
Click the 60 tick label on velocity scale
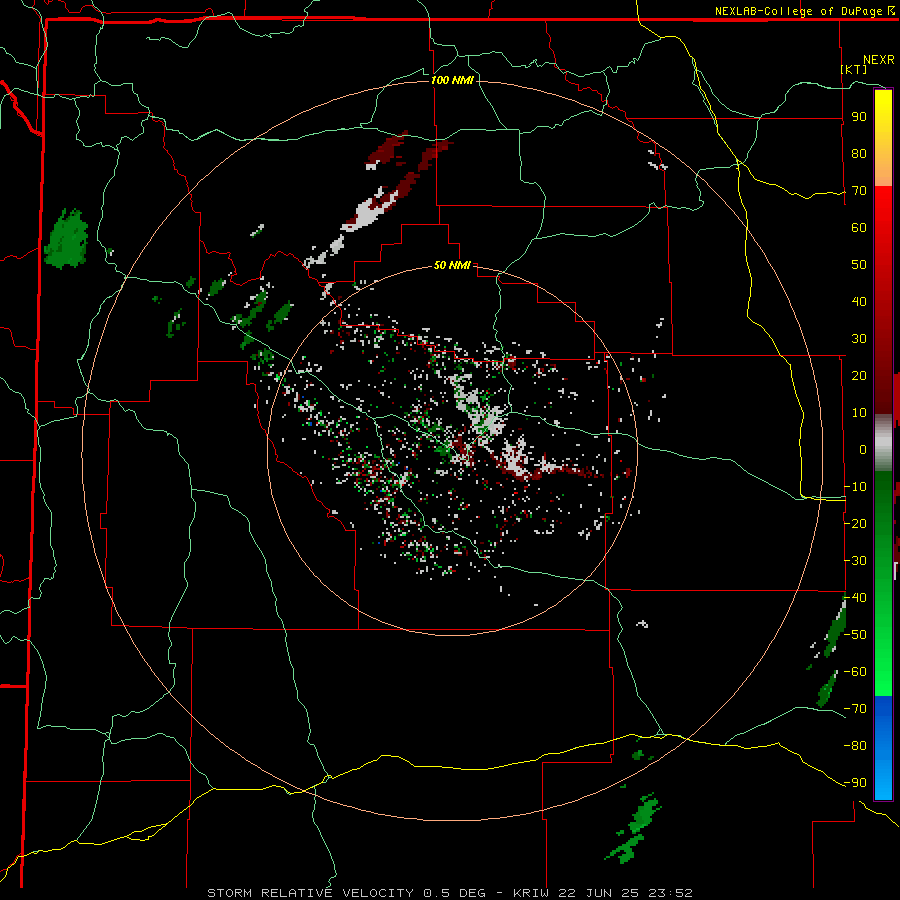[x=859, y=228]
